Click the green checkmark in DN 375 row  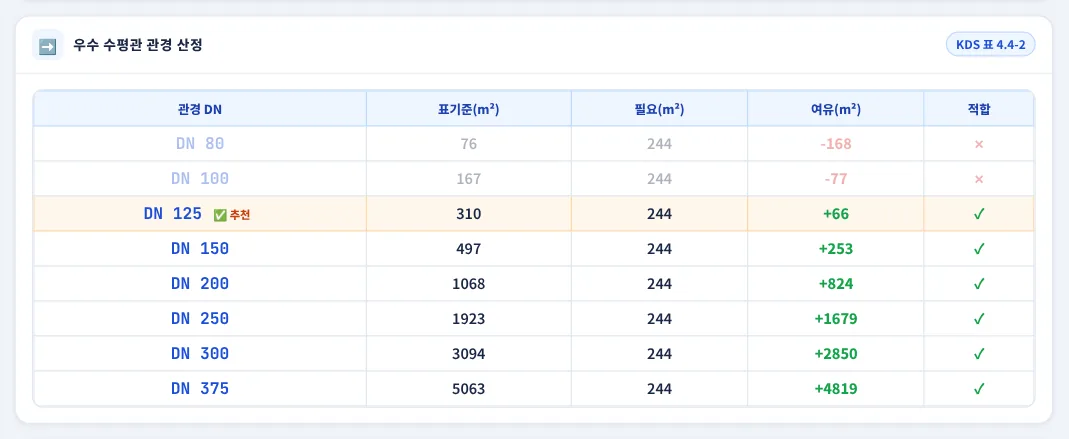point(979,389)
